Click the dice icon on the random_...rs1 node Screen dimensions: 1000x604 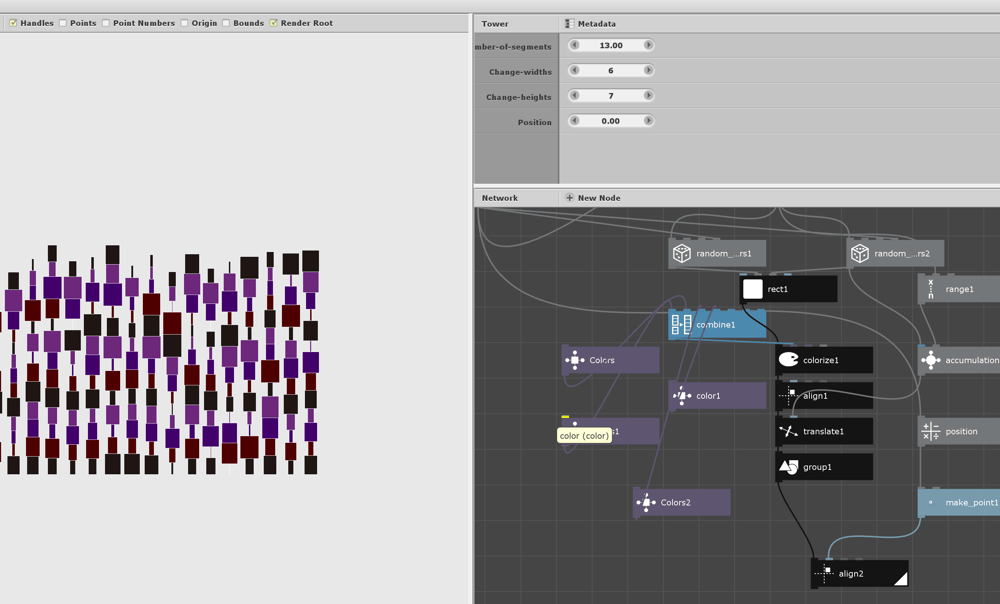(x=681, y=253)
